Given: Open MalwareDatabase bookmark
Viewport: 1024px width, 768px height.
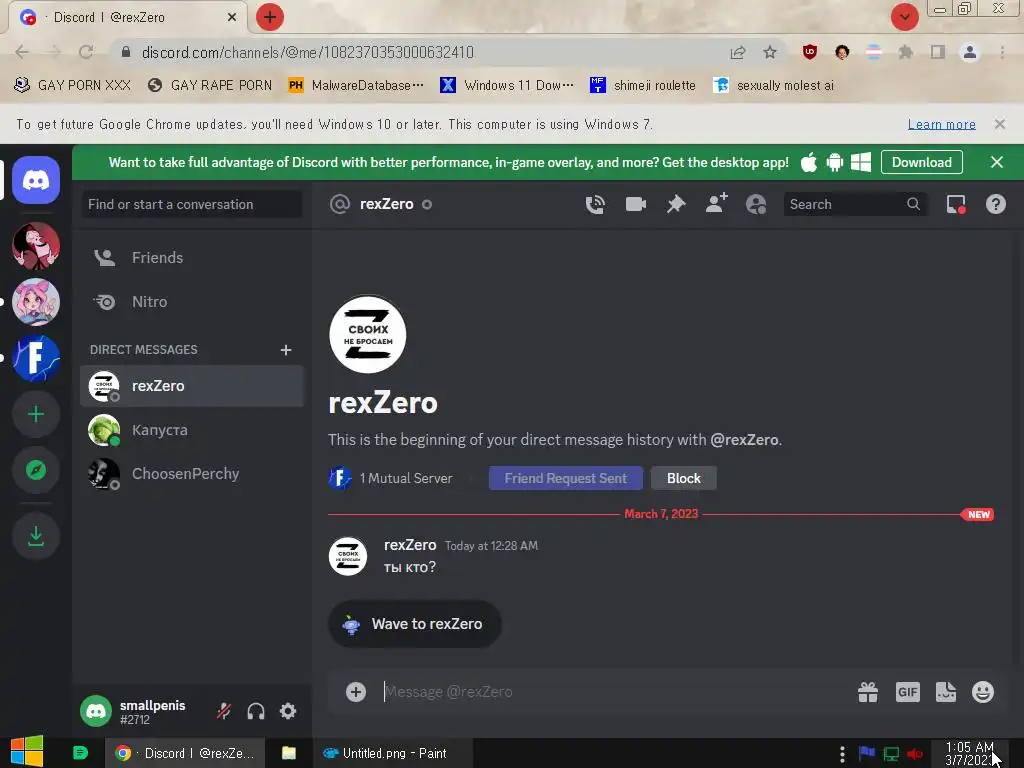Looking at the screenshot, I should coord(356,85).
